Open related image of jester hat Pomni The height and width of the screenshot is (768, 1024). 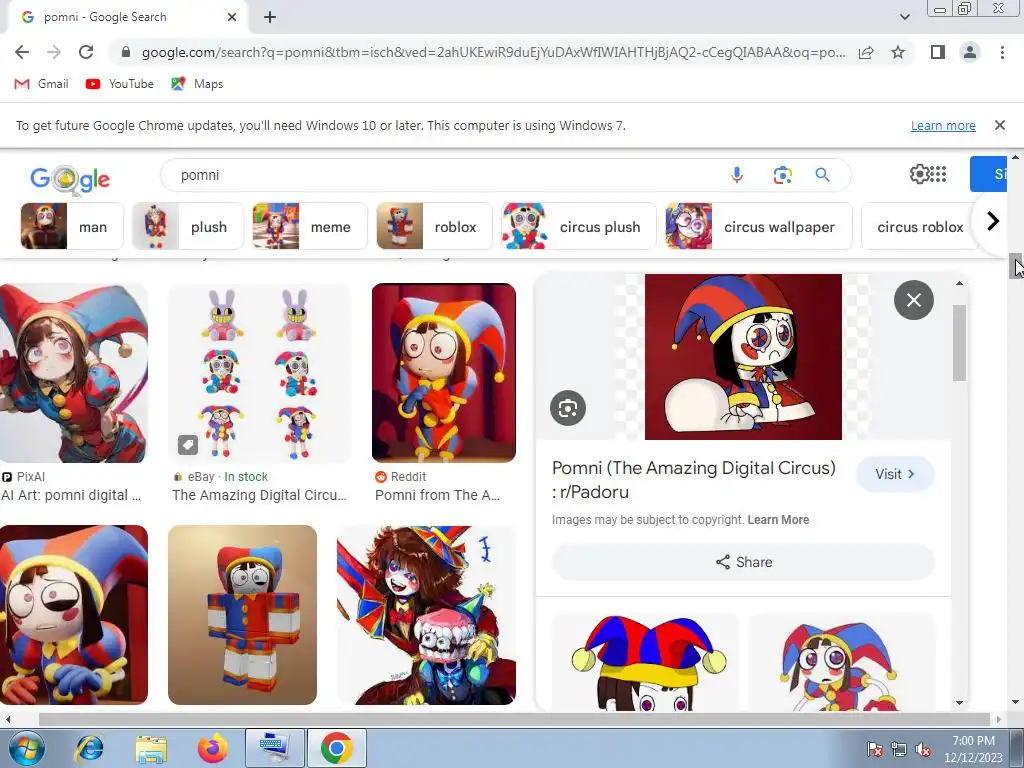click(646, 662)
